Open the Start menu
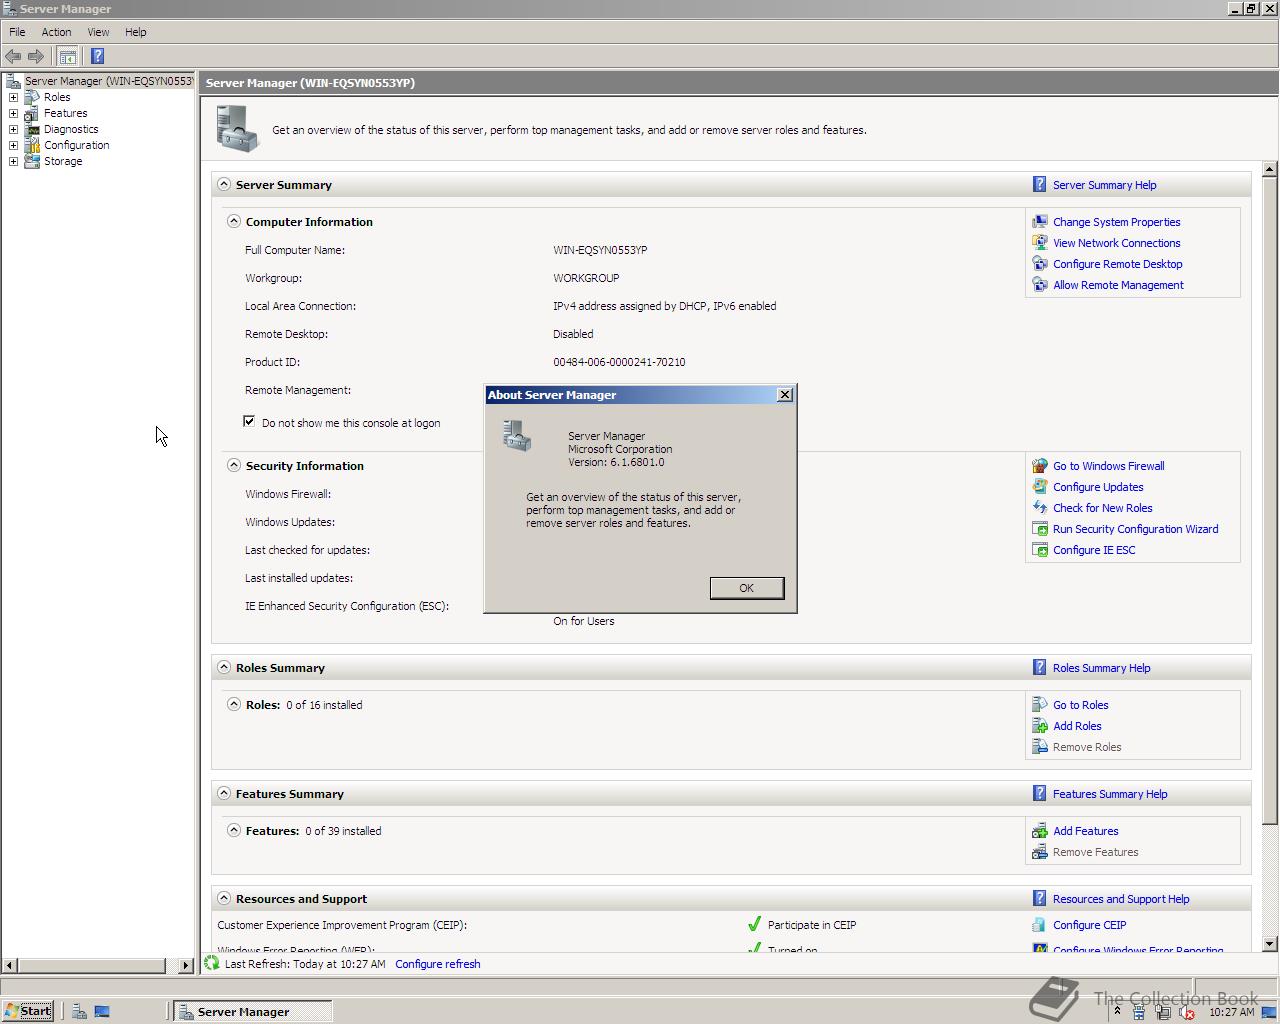1280x1024 pixels. click(28, 1011)
